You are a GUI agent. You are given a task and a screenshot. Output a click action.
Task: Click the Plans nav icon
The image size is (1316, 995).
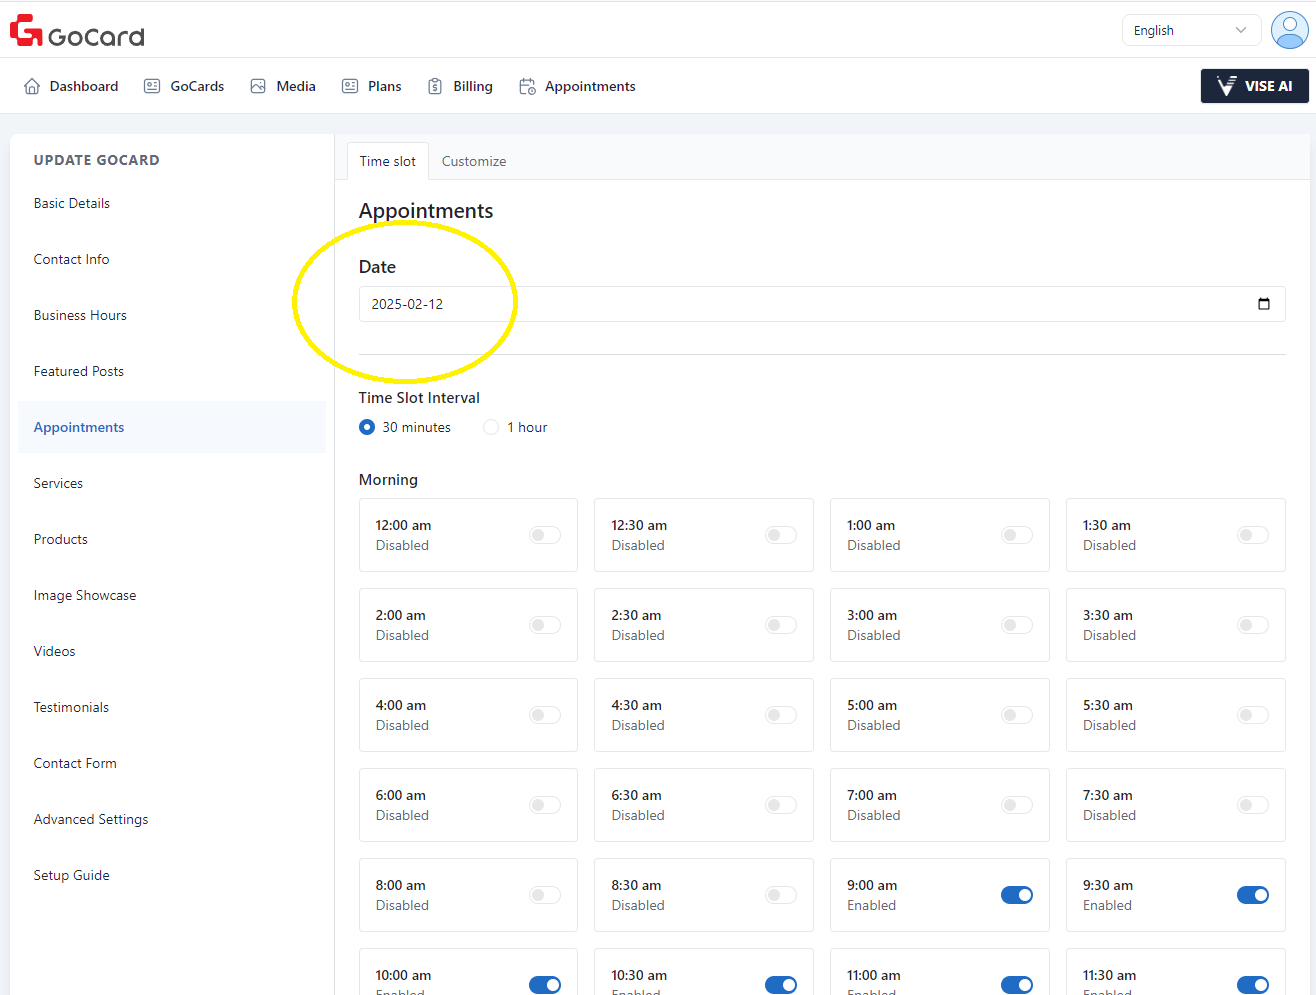click(350, 86)
